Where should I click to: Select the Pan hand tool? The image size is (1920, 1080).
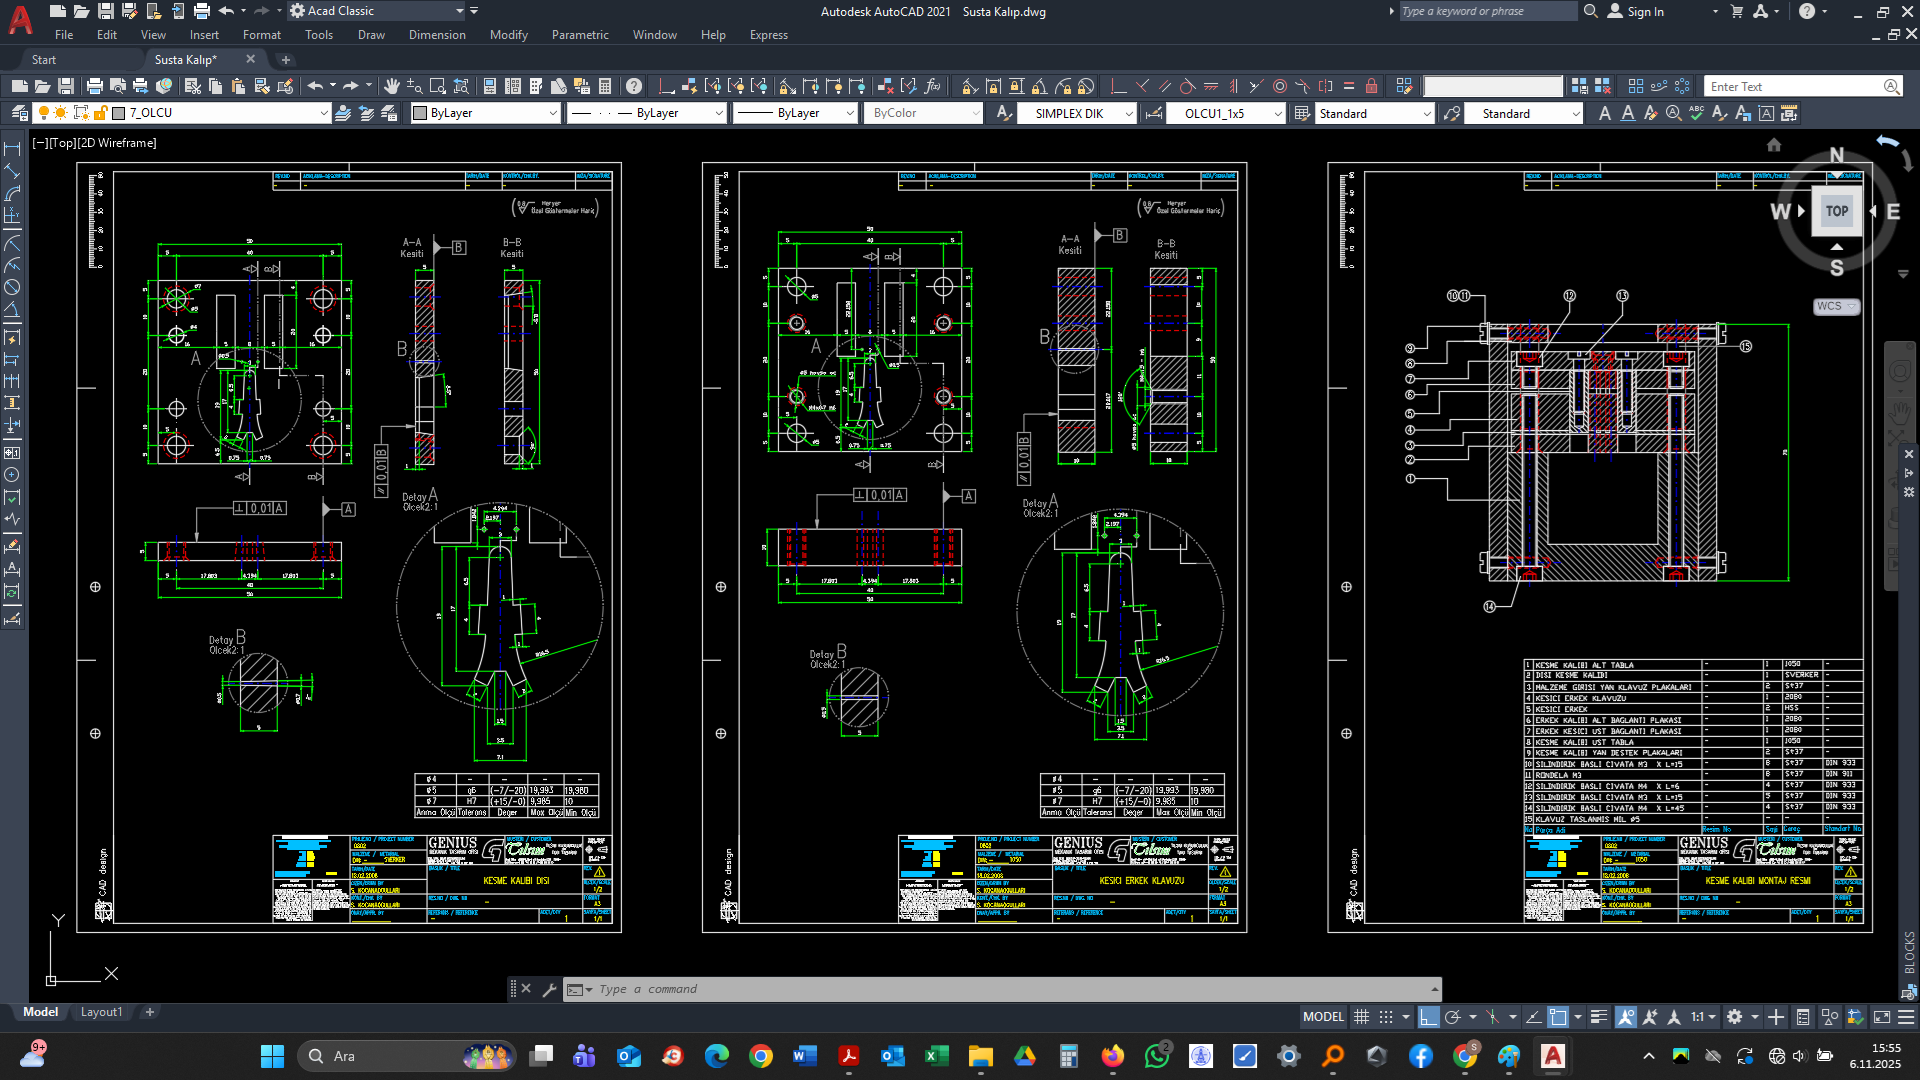click(391, 87)
